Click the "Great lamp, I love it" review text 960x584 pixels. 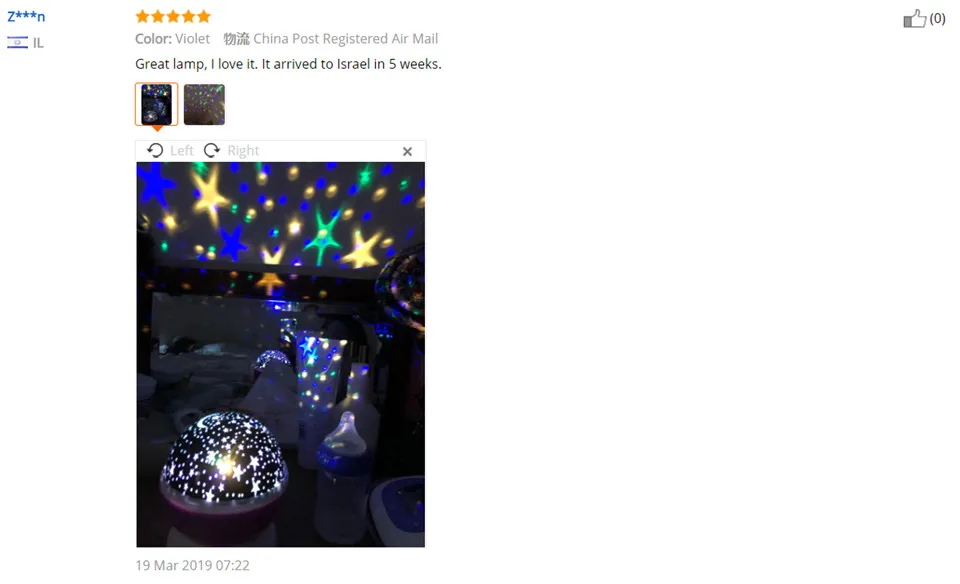coord(196,64)
